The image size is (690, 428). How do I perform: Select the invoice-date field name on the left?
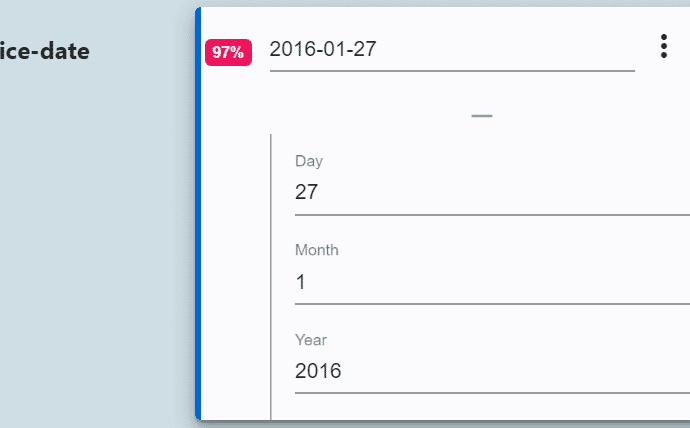click(x=45, y=51)
